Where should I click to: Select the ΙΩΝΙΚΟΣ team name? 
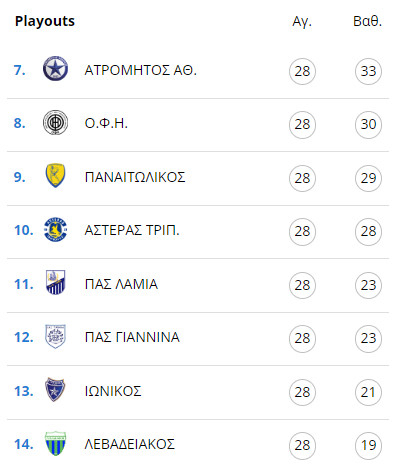pyautogui.click(x=113, y=391)
